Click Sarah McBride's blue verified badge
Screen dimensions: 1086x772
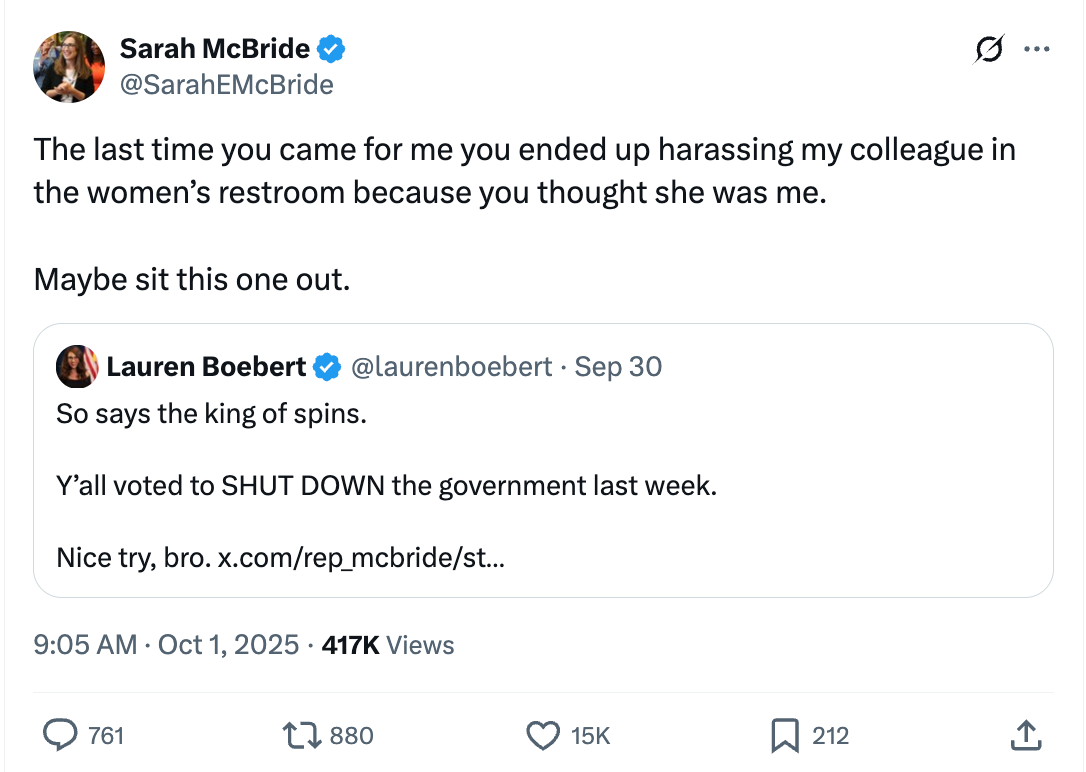332,48
